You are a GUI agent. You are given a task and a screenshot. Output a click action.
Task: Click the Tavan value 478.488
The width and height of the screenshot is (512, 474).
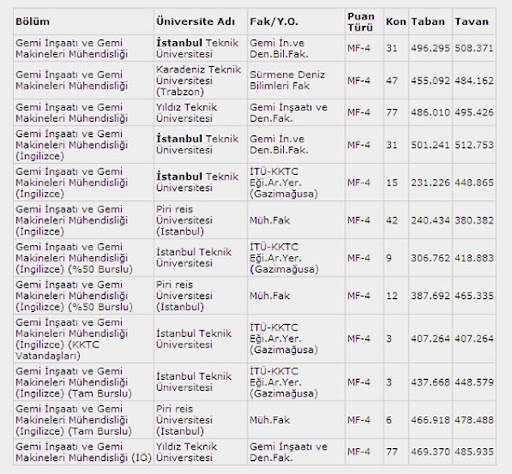[474, 420]
